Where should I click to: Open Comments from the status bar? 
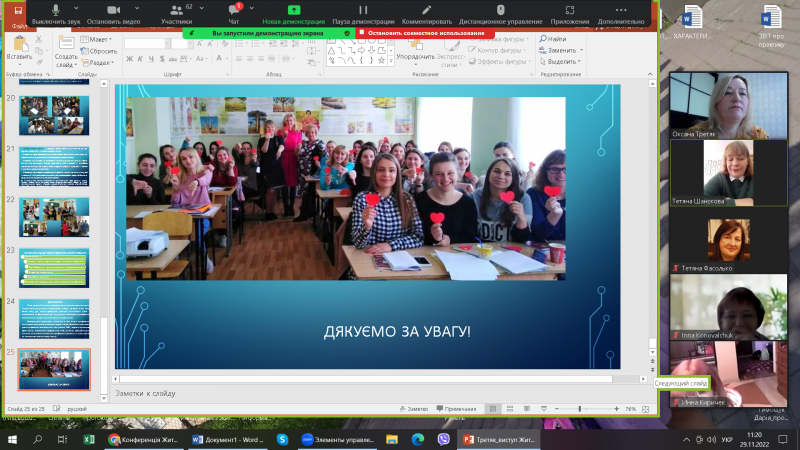457,409
